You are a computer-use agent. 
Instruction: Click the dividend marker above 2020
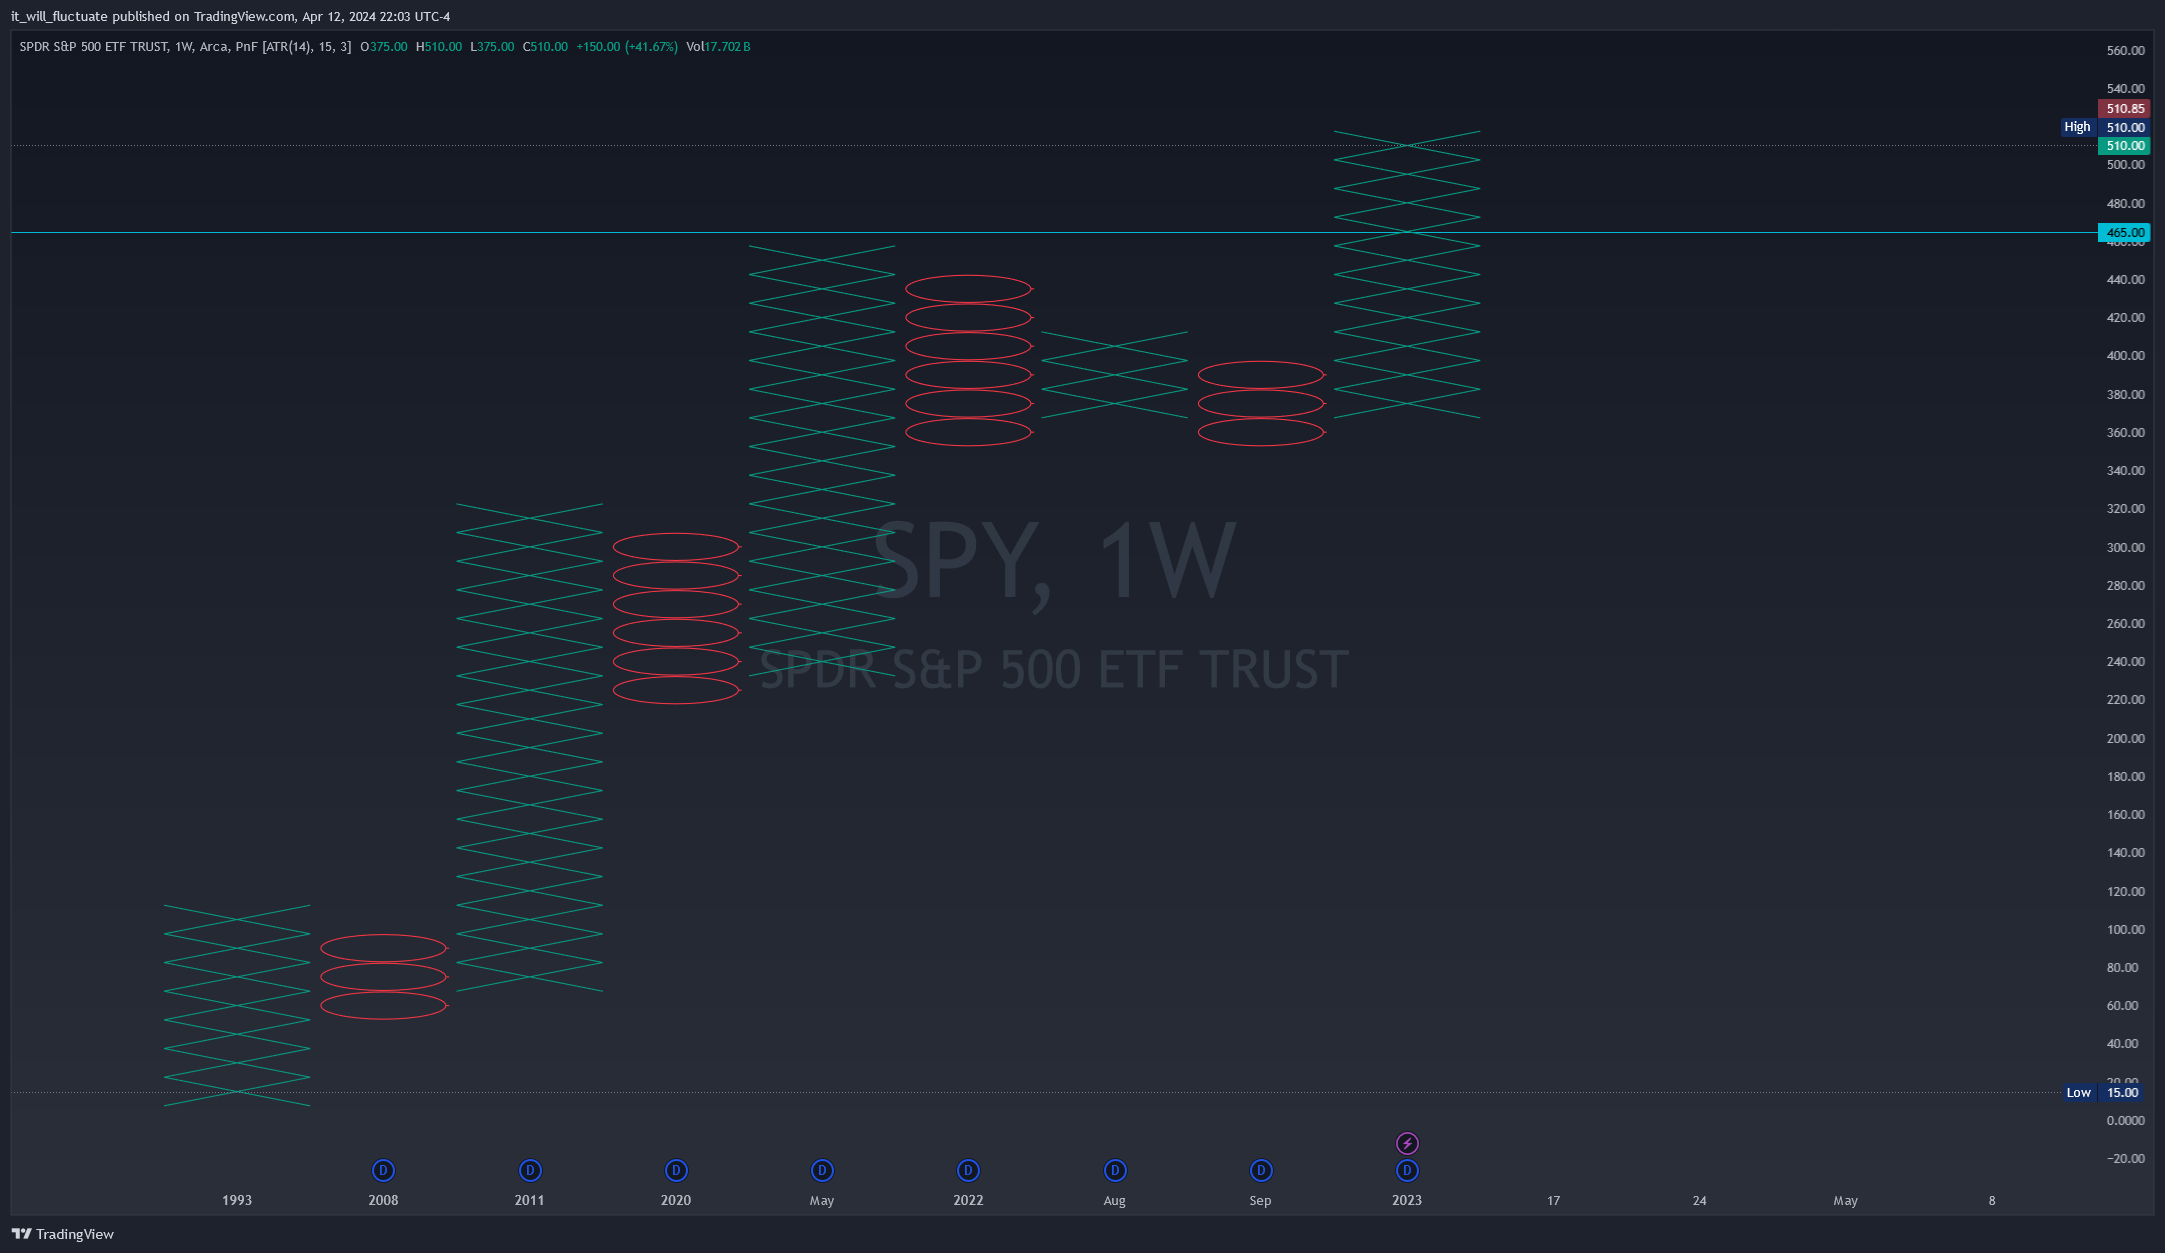(676, 1170)
